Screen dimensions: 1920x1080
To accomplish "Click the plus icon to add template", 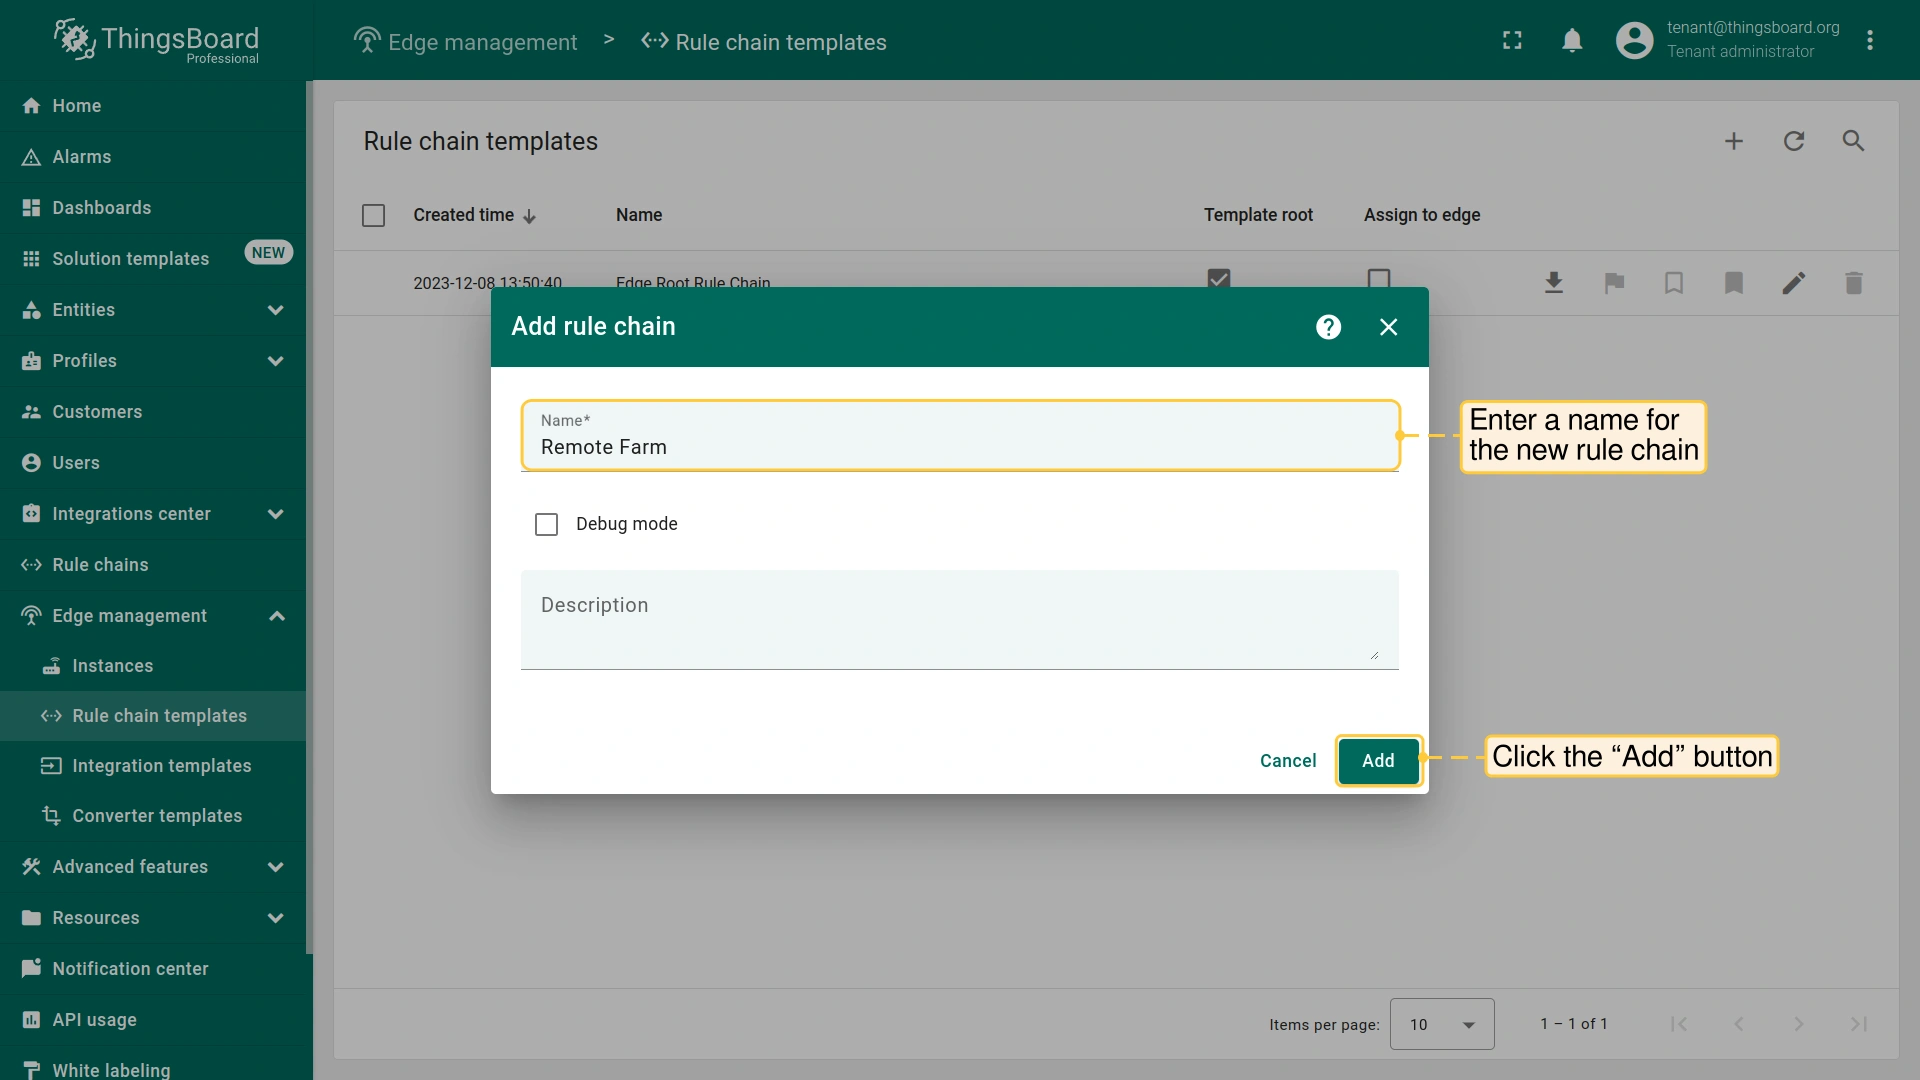I will (x=1734, y=141).
